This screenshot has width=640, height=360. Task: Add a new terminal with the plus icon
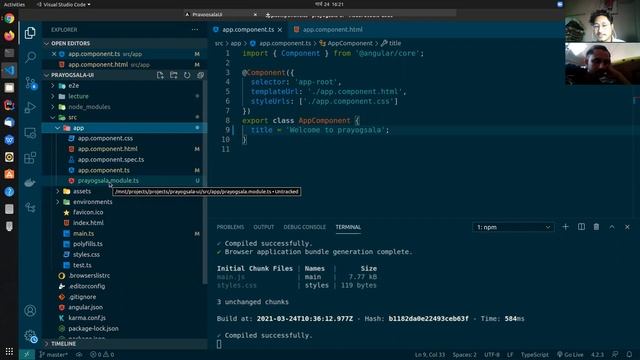pyautogui.click(x=565, y=227)
